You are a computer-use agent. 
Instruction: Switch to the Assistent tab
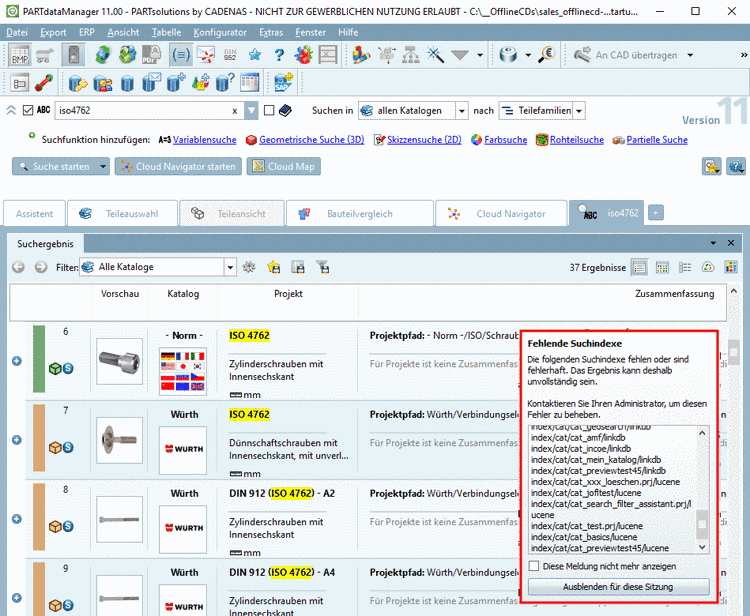click(x=34, y=213)
